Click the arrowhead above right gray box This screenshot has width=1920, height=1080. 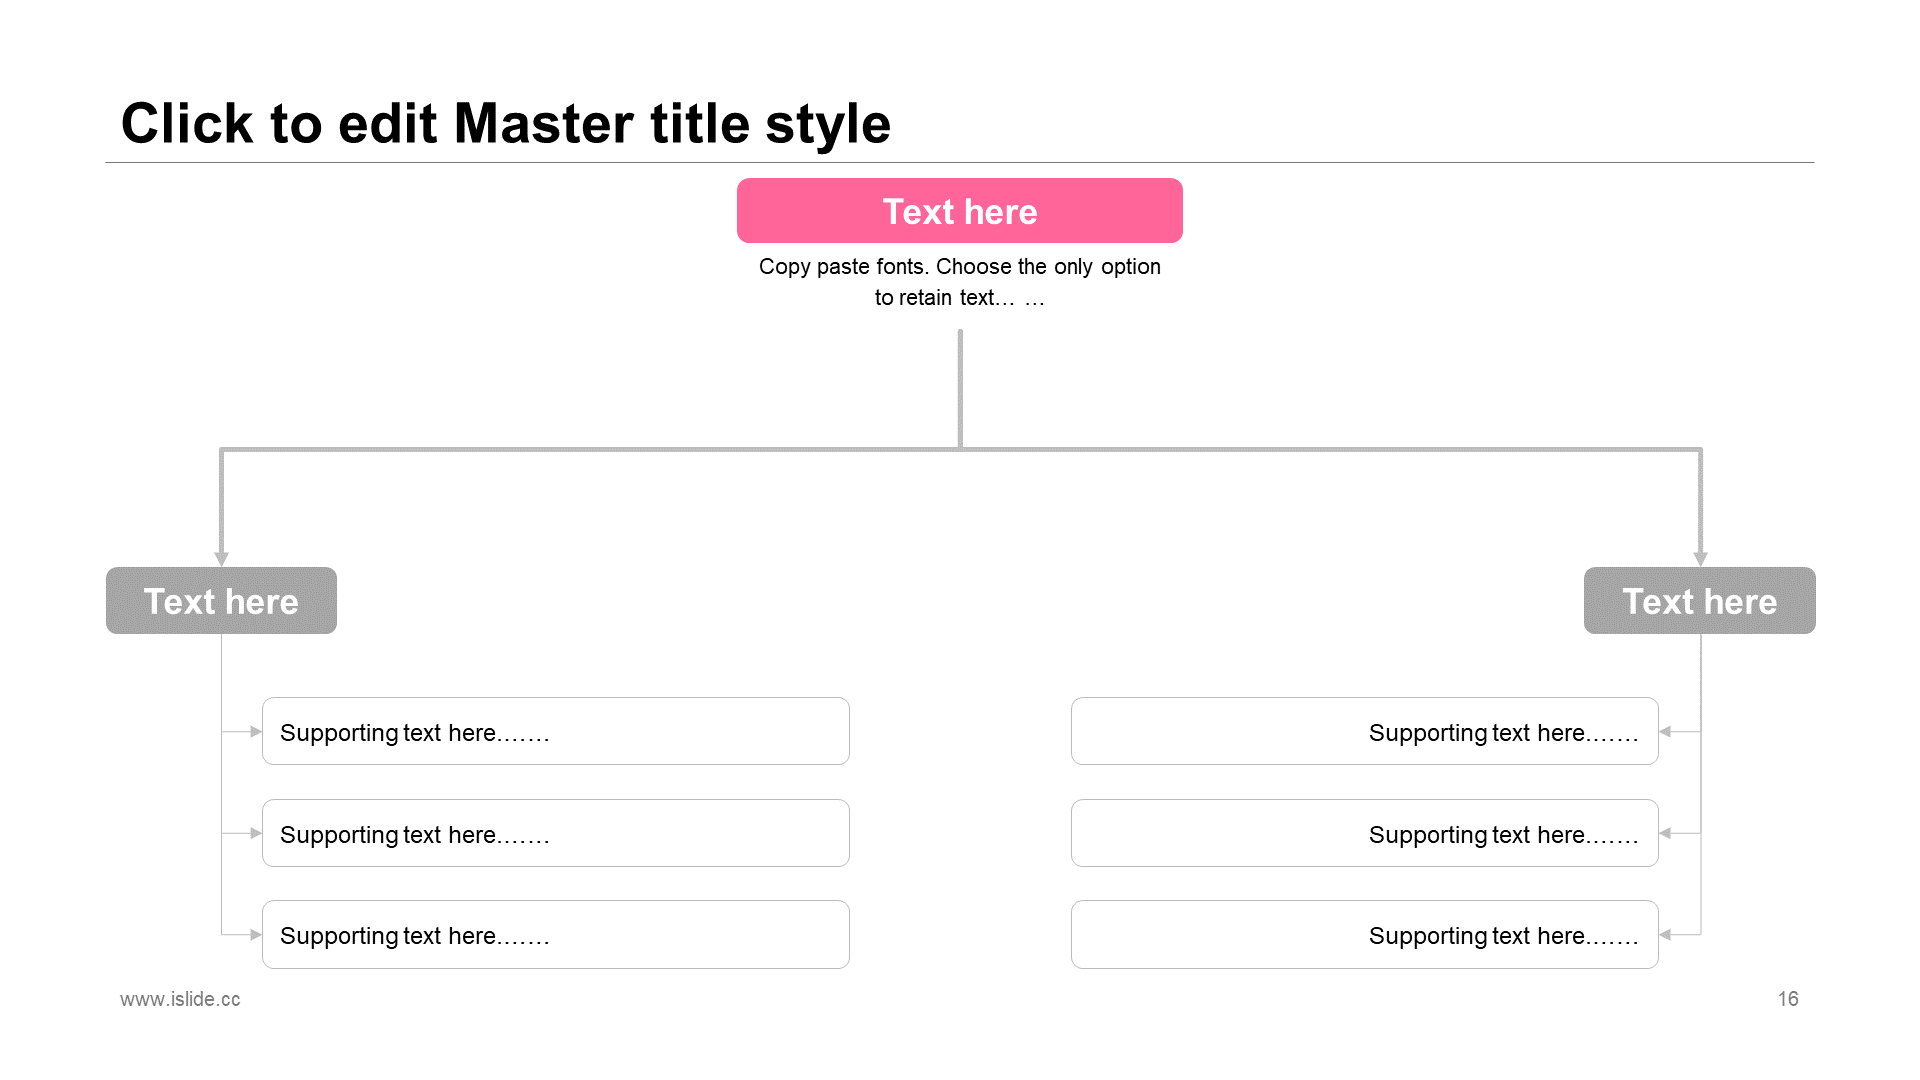pos(1700,559)
